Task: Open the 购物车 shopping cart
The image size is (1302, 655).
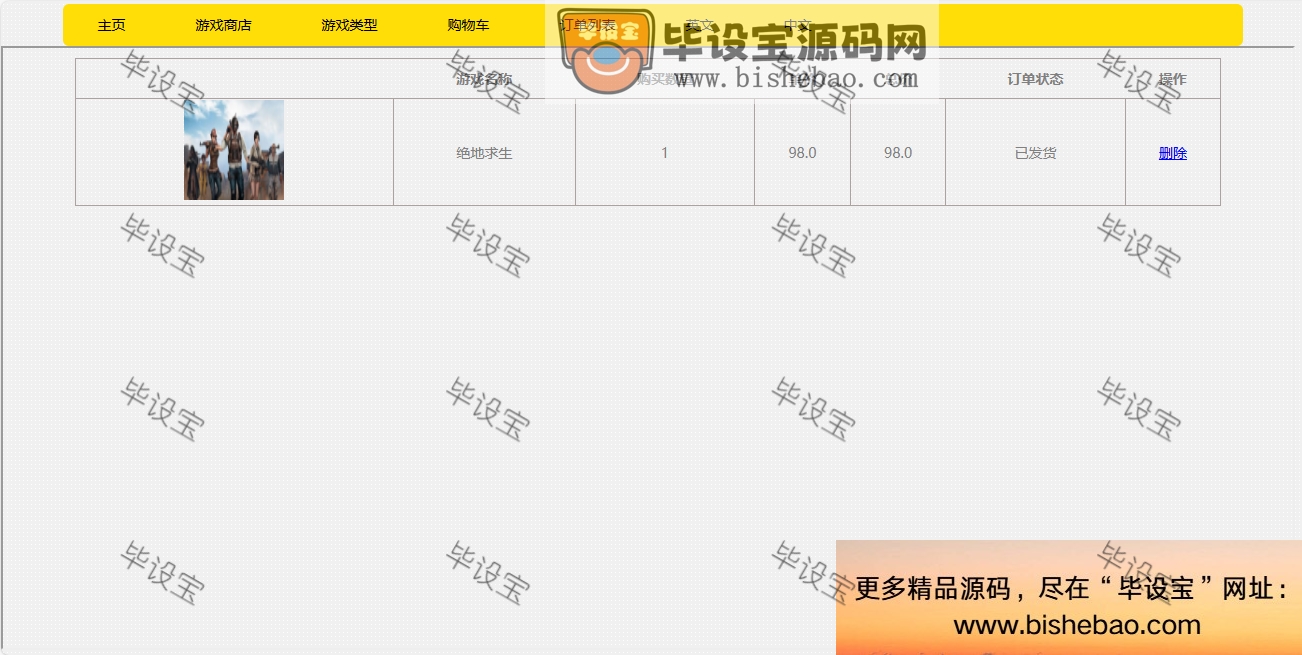Action: [468, 25]
